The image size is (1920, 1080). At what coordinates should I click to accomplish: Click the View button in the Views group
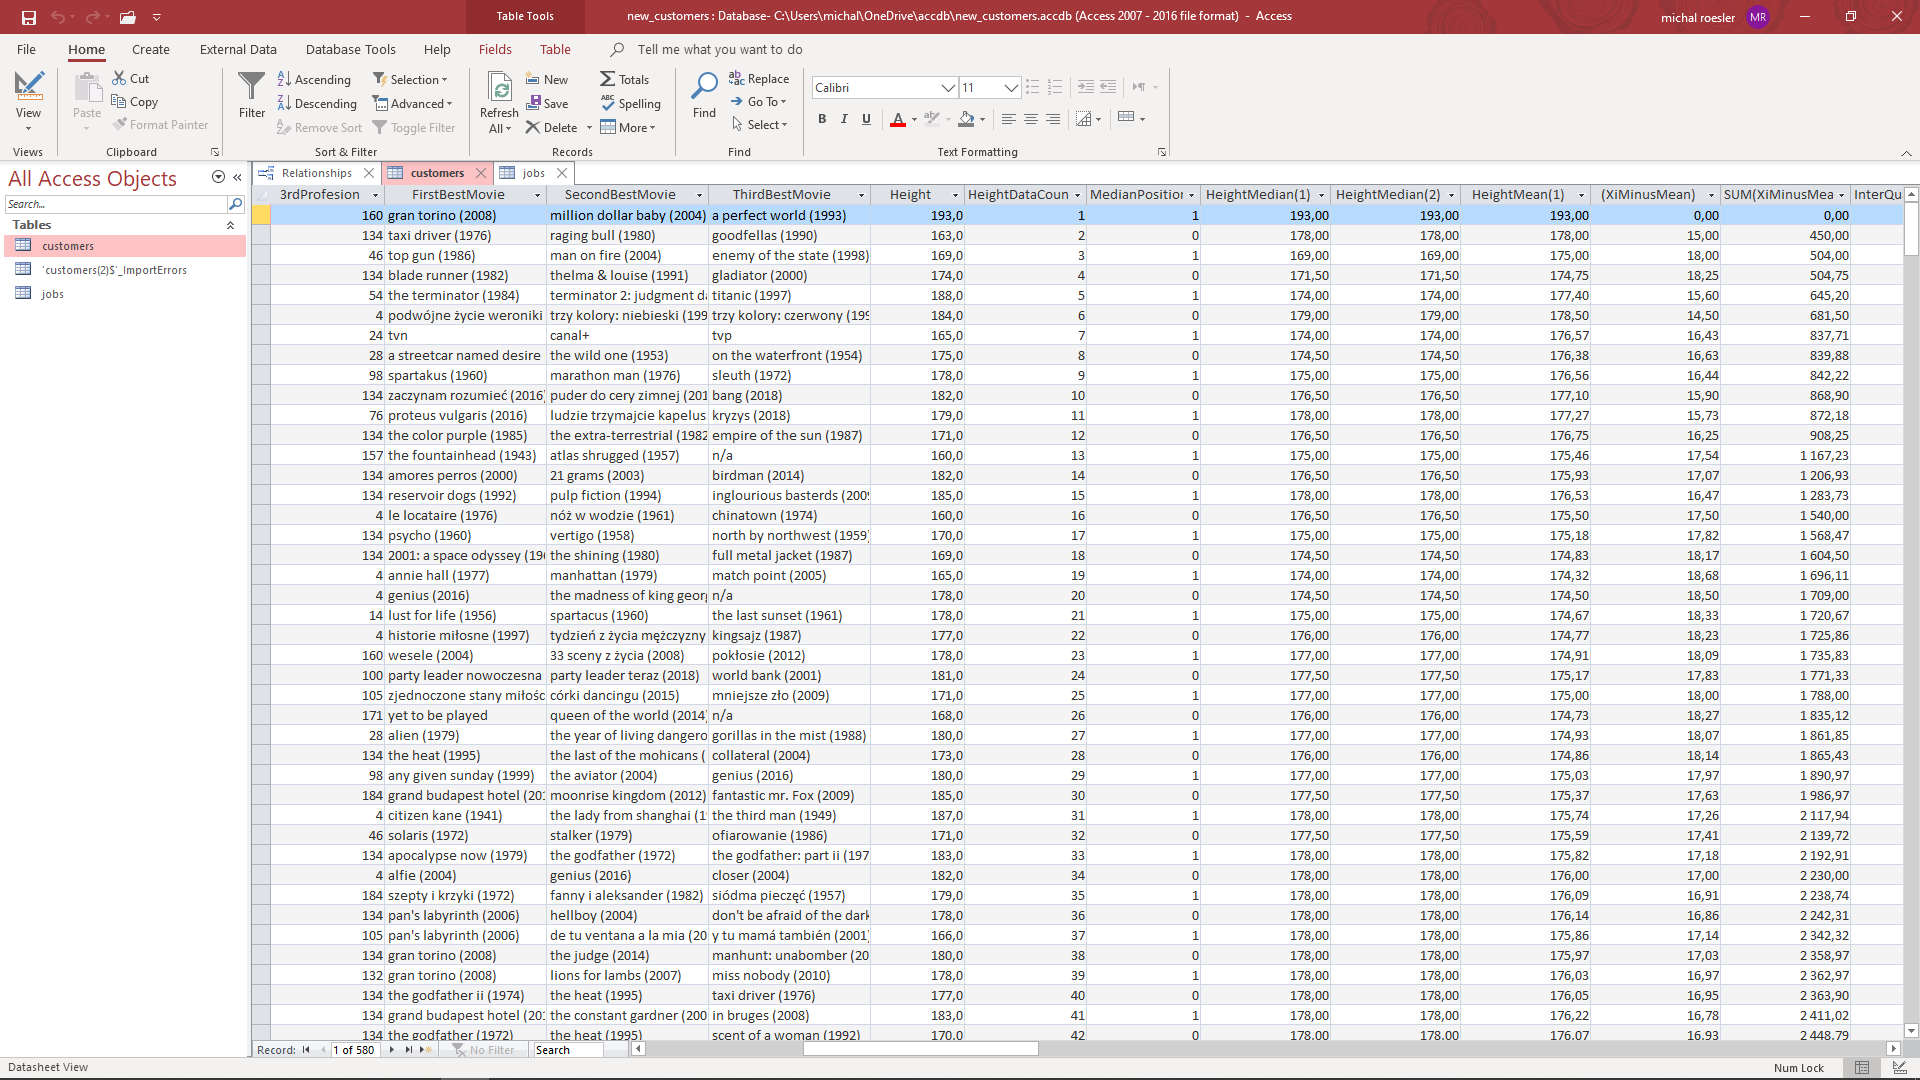(28, 100)
